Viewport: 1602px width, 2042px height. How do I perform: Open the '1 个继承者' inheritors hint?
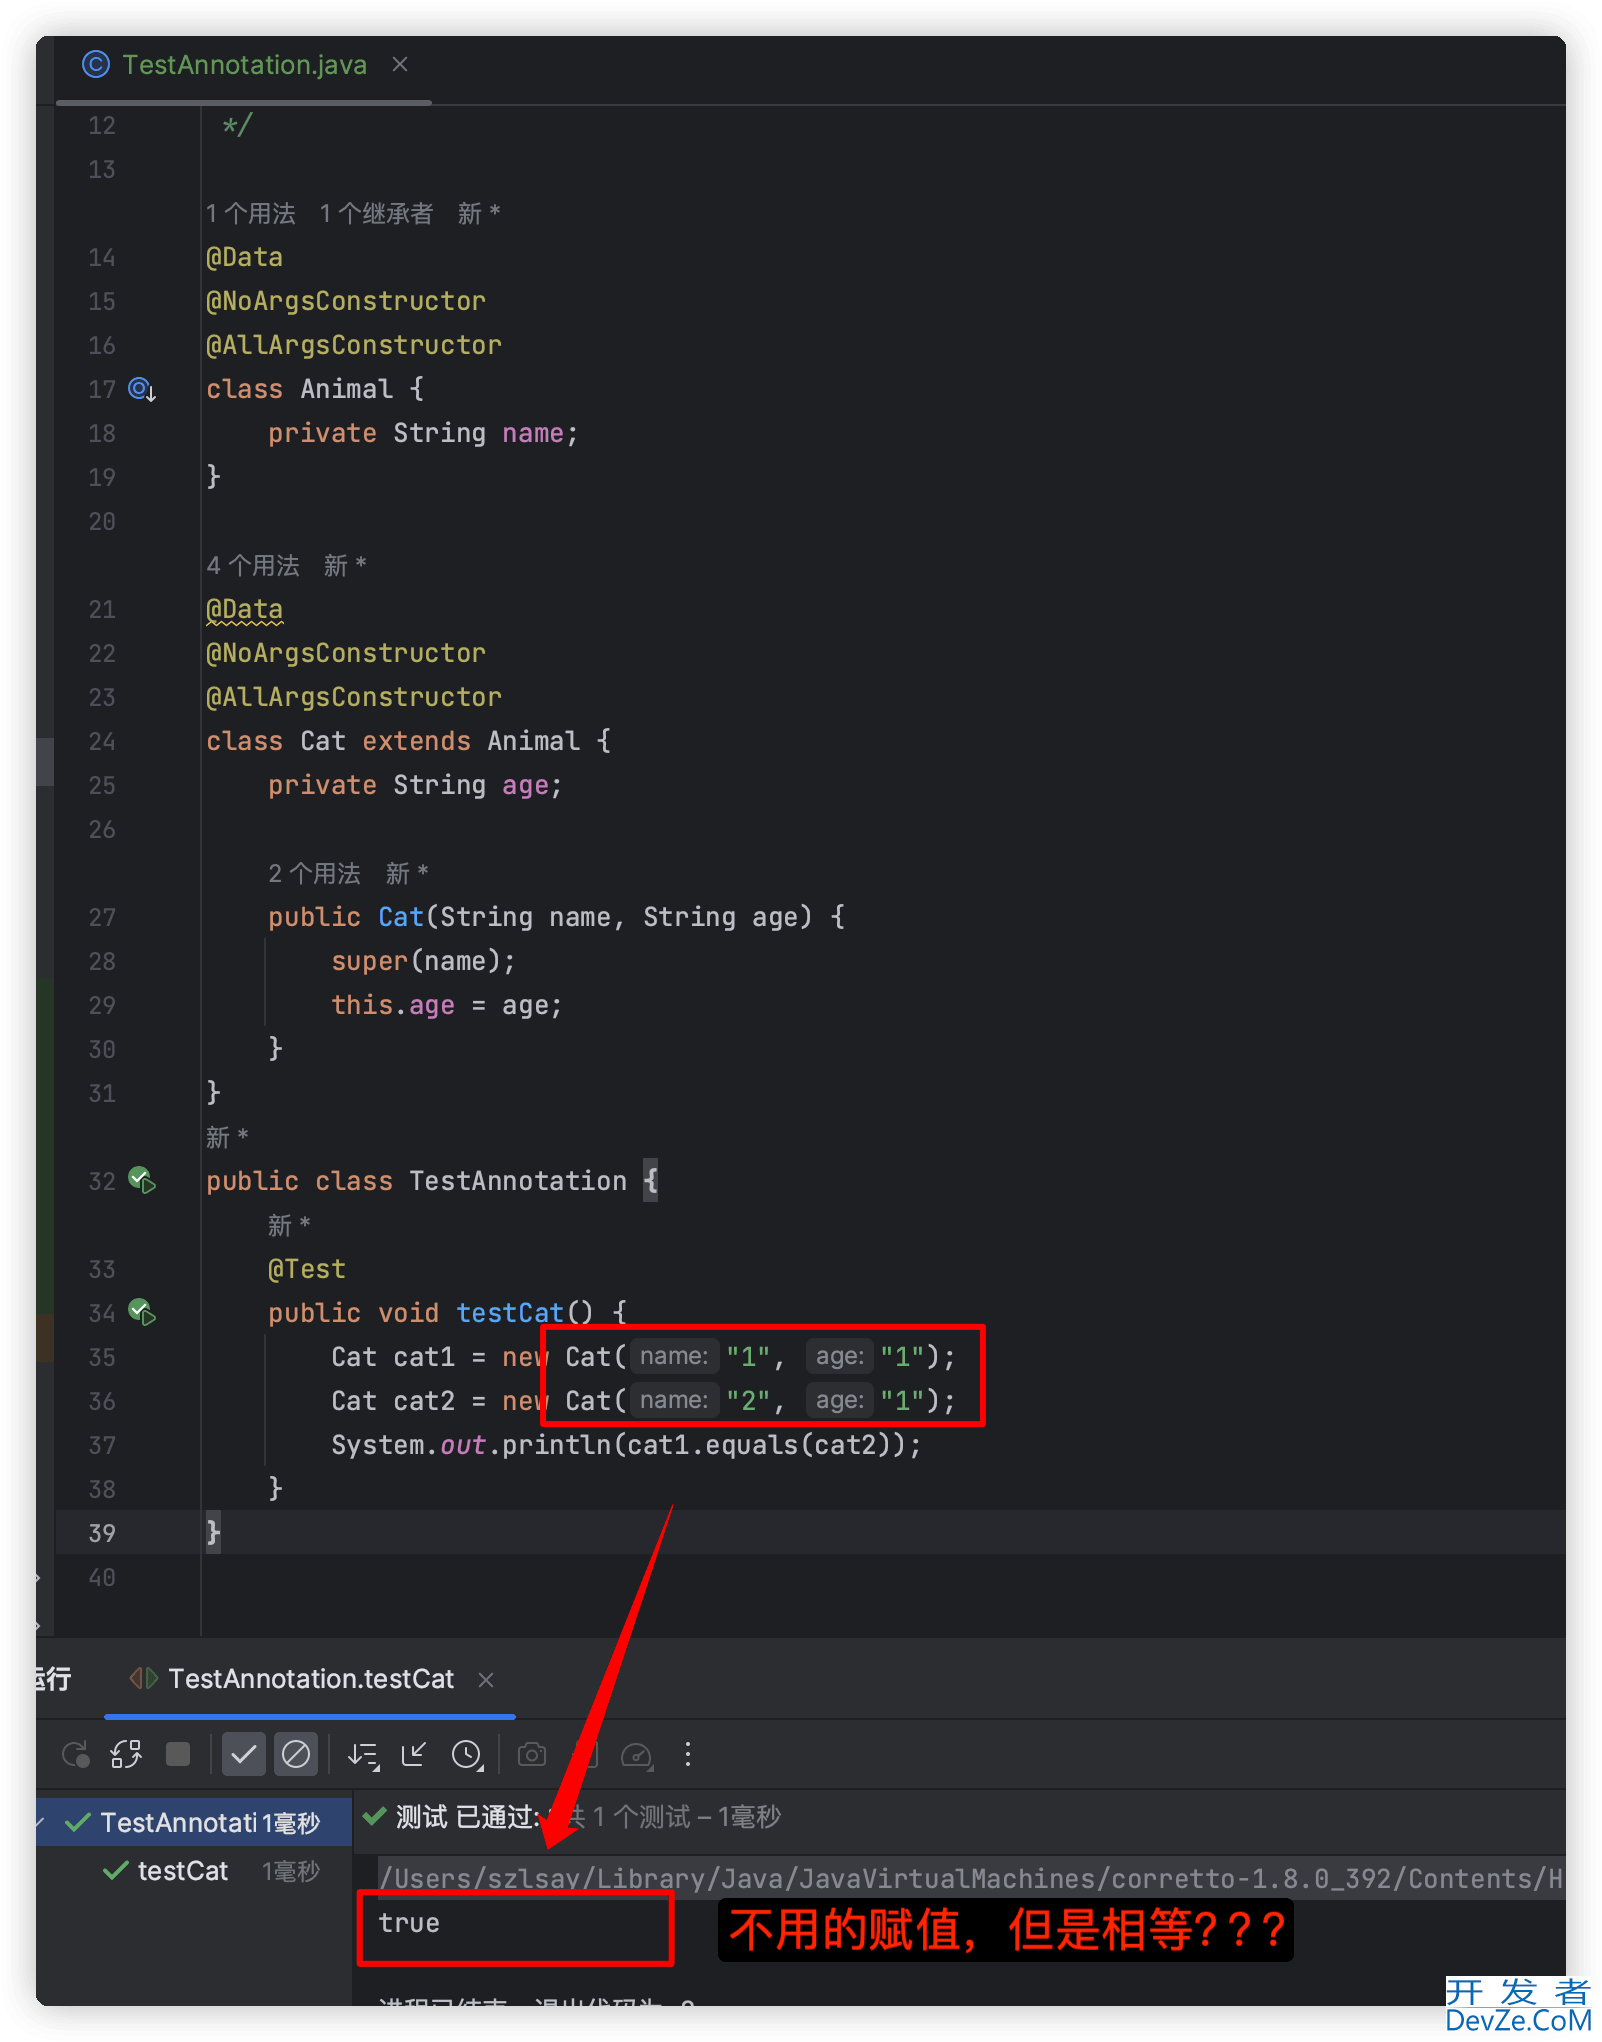pos(376,214)
